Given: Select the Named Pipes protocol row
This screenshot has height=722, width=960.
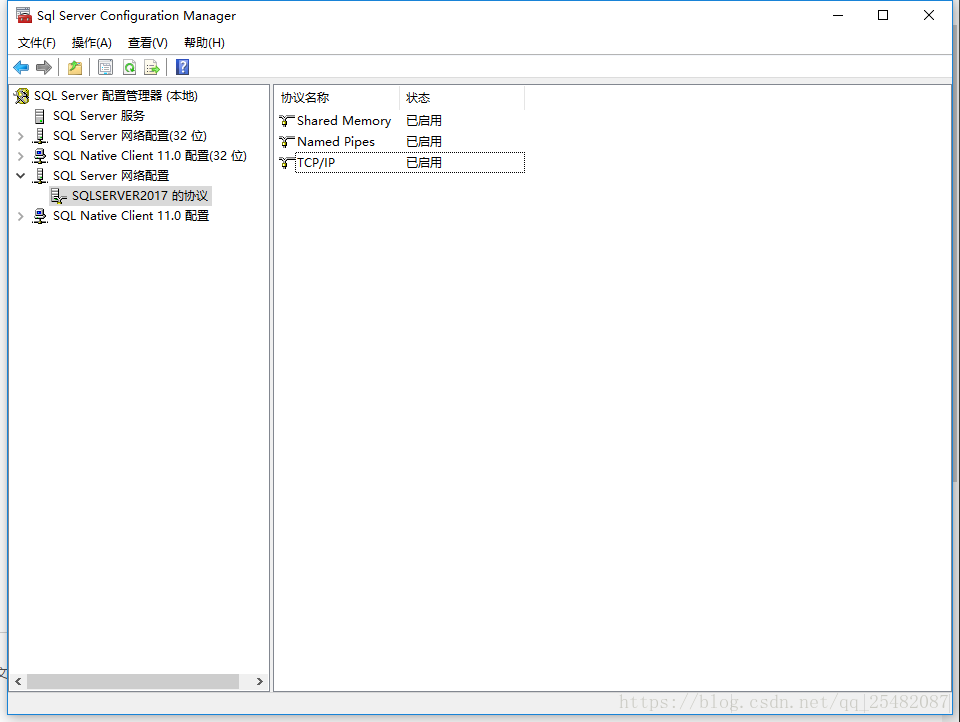Looking at the screenshot, I should [x=401, y=142].
